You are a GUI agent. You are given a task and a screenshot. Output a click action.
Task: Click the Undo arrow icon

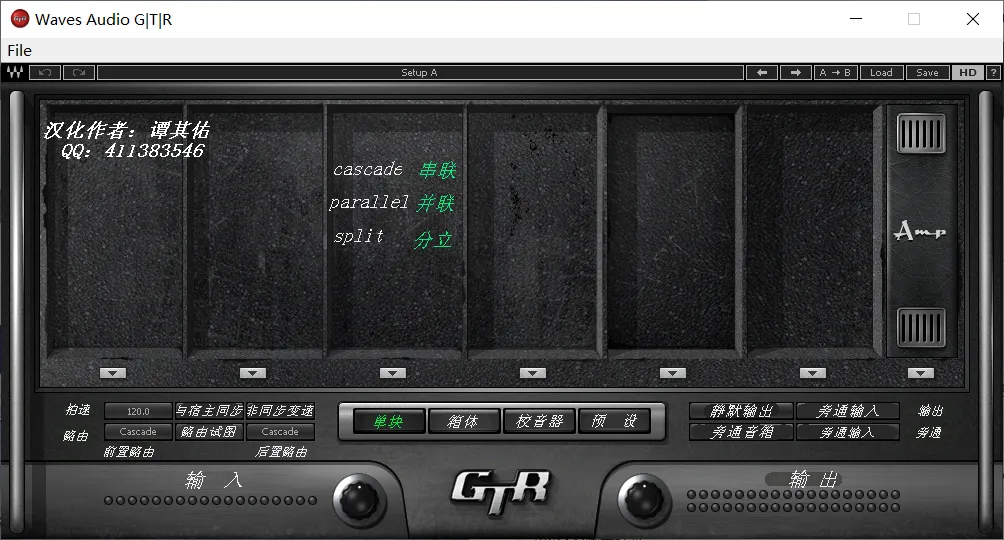tap(45, 72)
